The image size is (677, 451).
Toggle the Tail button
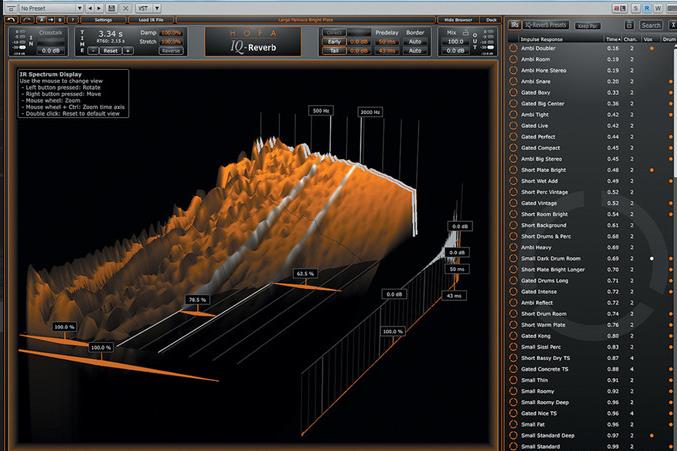click(334, 51)
